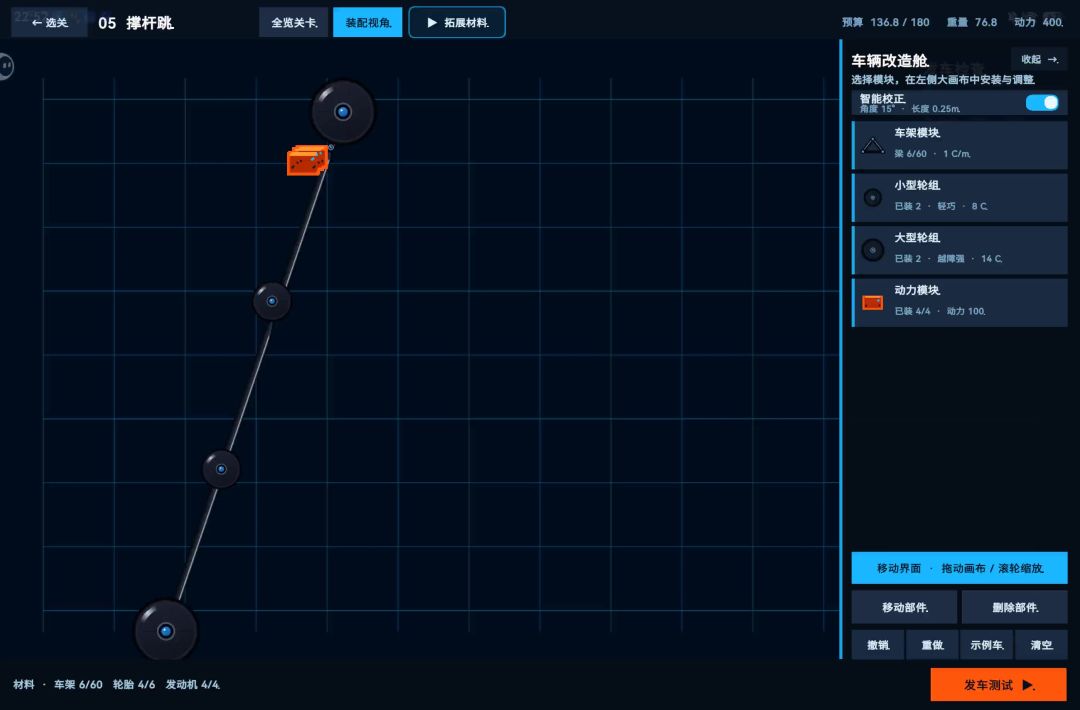Switch to the 全览关卡 view
The height and width of the screenshot is (710, 1080).
pos(294,23)
